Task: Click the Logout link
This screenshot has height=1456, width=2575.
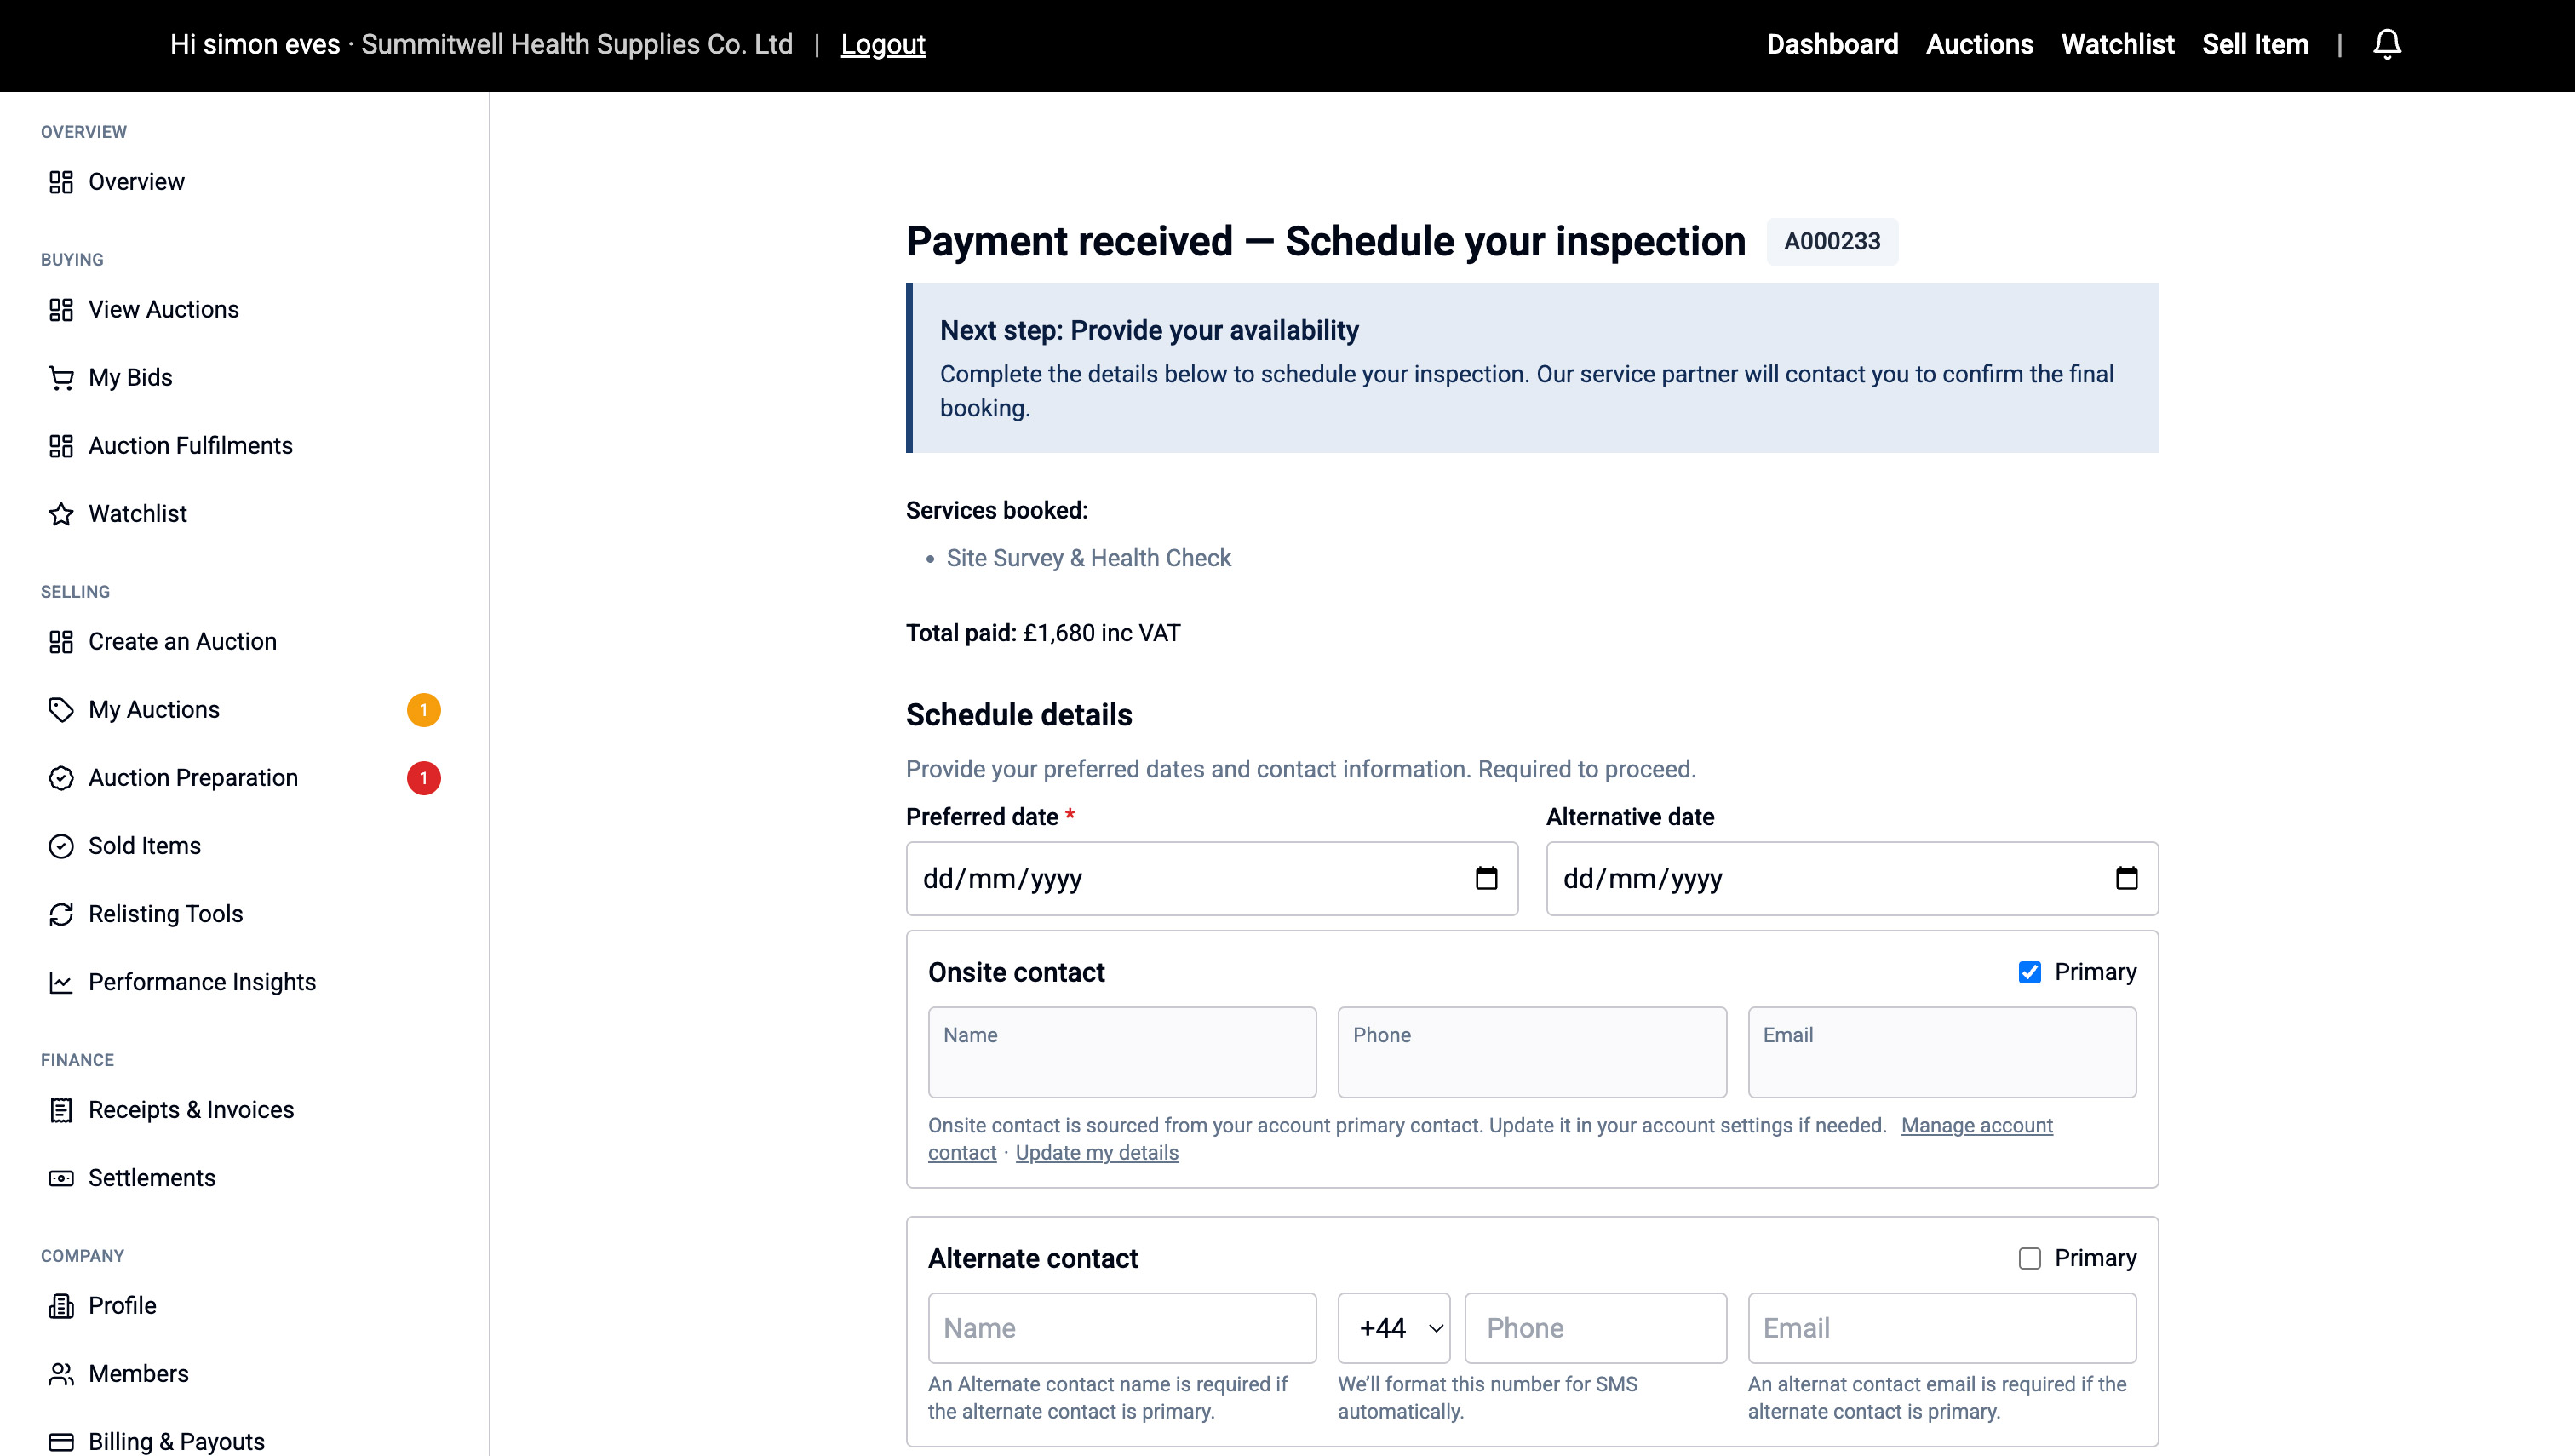Action: (x=883, y=44)
